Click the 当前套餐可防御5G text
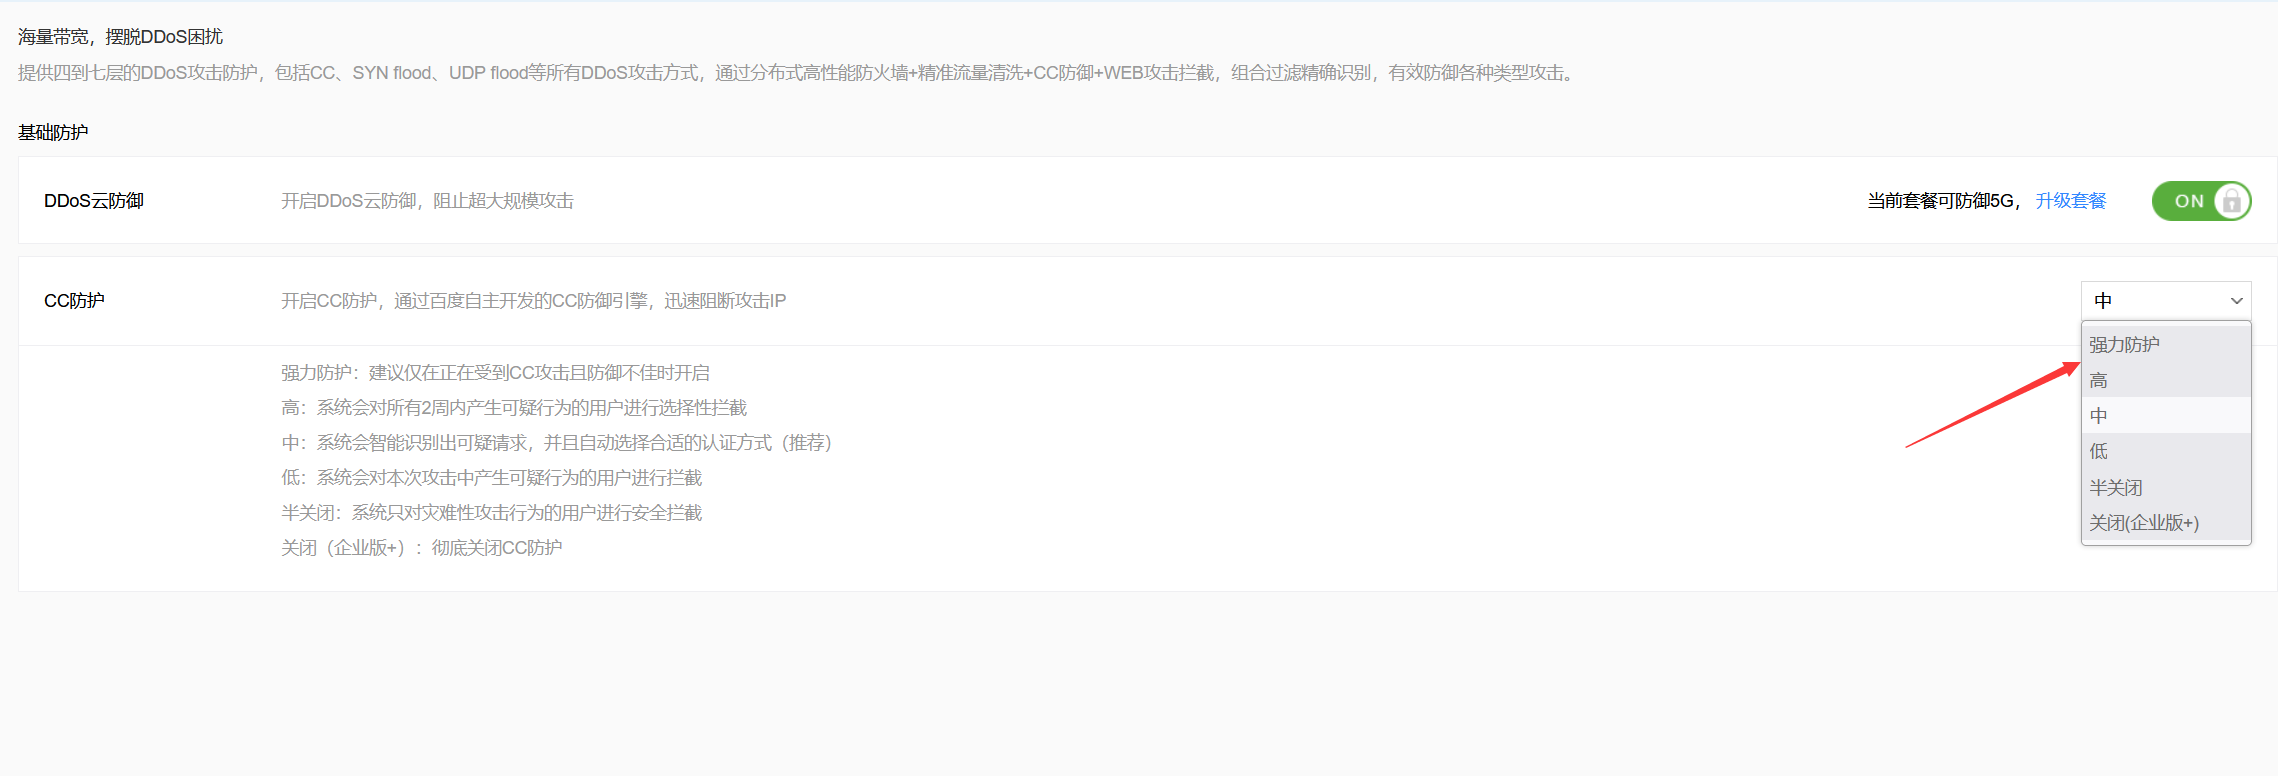Screen dimensions: 2278x776 [x=1940, y=201]
